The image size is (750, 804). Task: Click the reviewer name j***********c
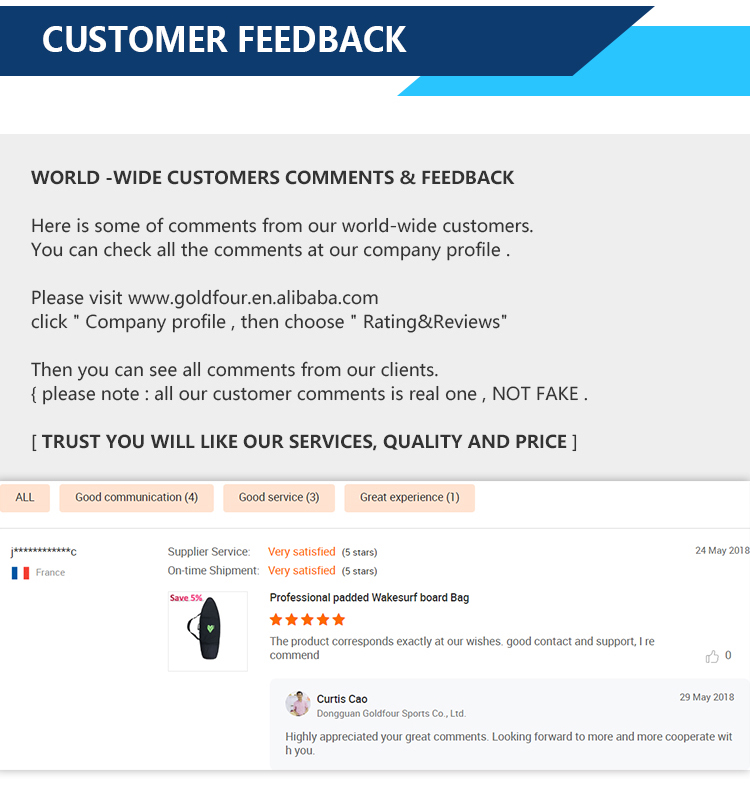(44, 552)
